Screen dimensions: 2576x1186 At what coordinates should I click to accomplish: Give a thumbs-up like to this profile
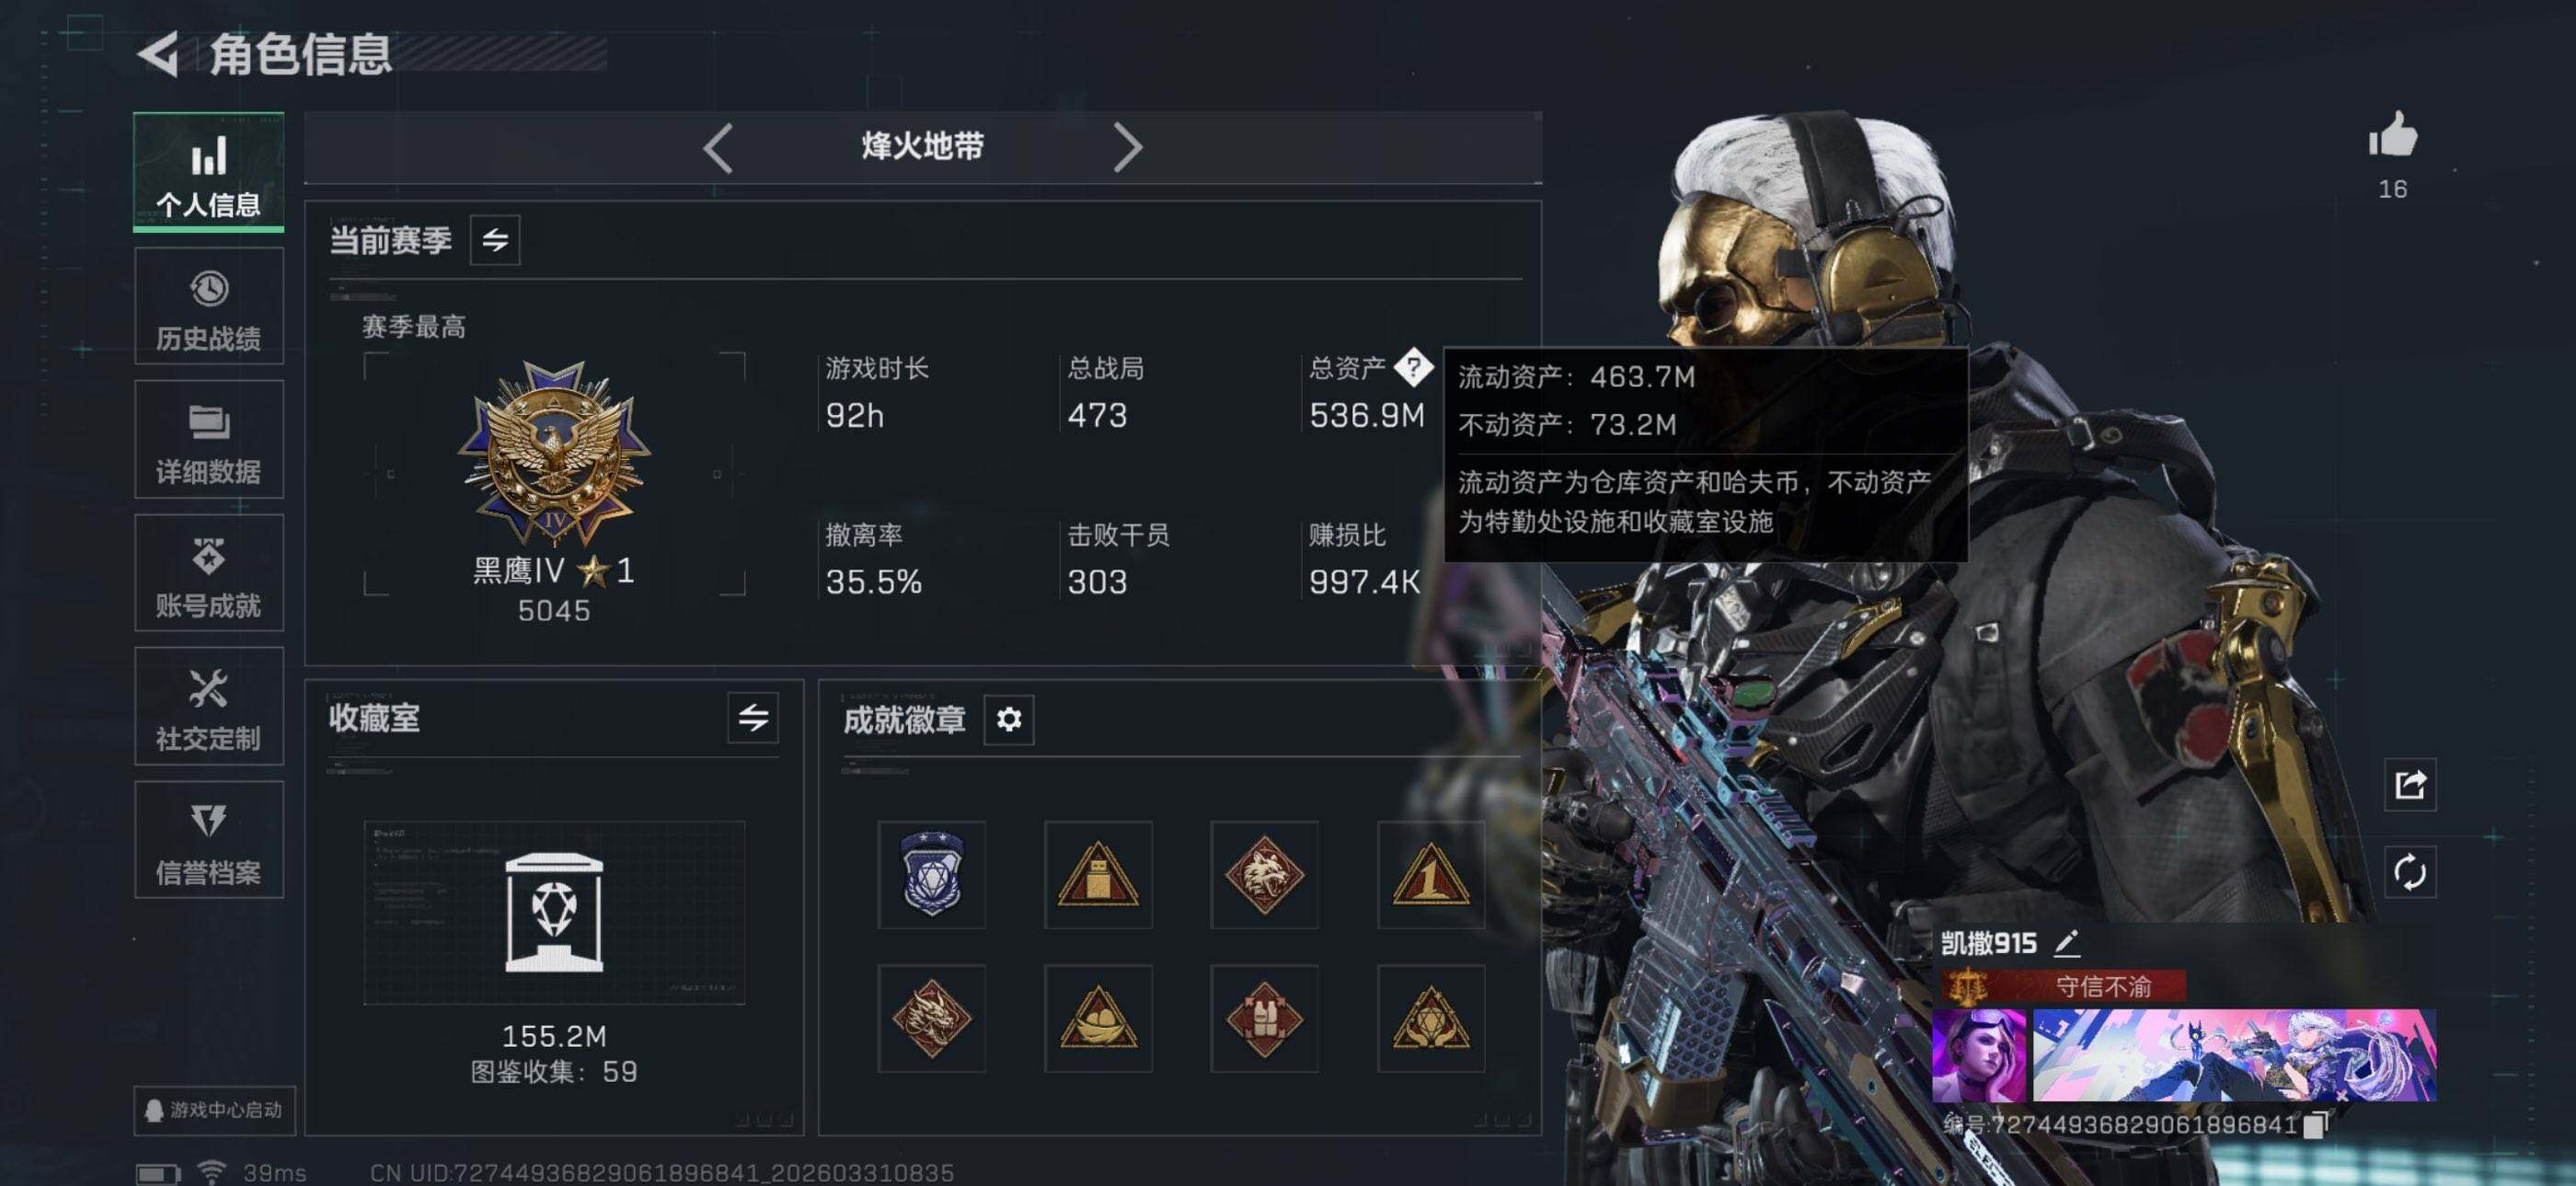[x=2392, y=136]
